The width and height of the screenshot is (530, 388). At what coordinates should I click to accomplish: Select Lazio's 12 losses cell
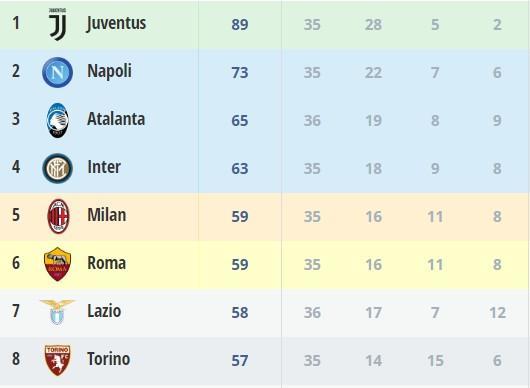(497, 313)
